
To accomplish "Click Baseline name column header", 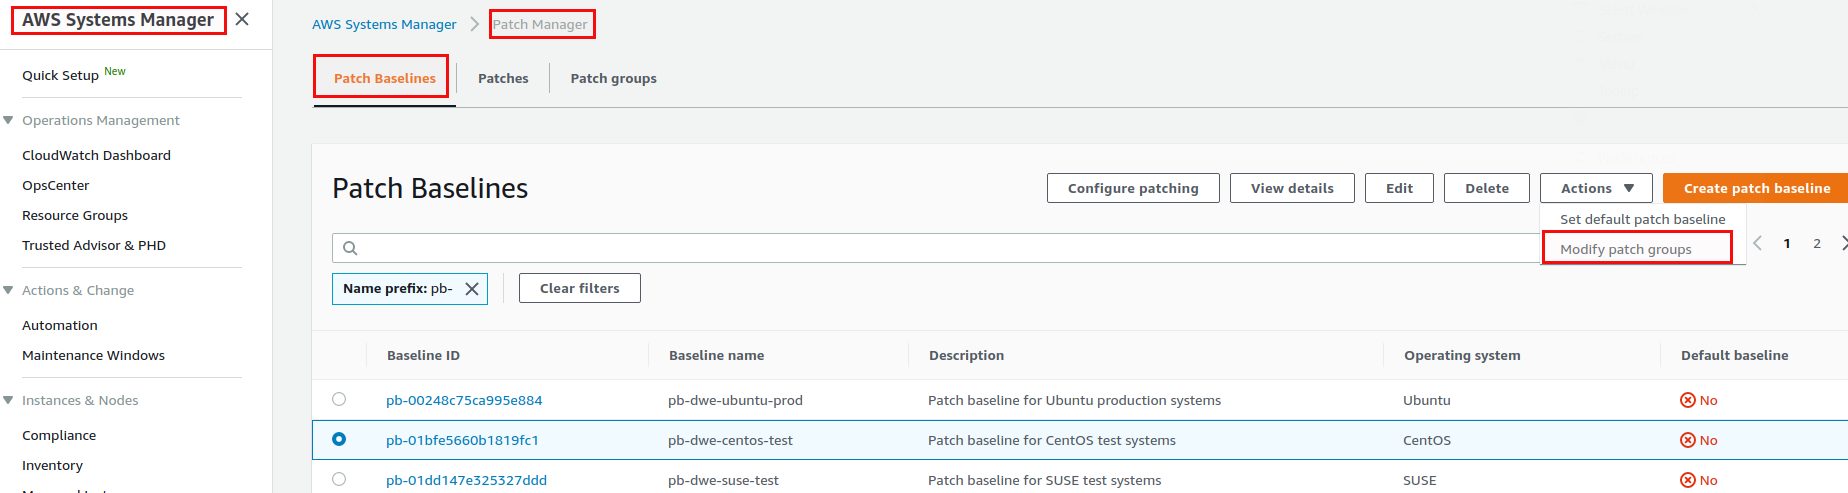I will point(716,355).
